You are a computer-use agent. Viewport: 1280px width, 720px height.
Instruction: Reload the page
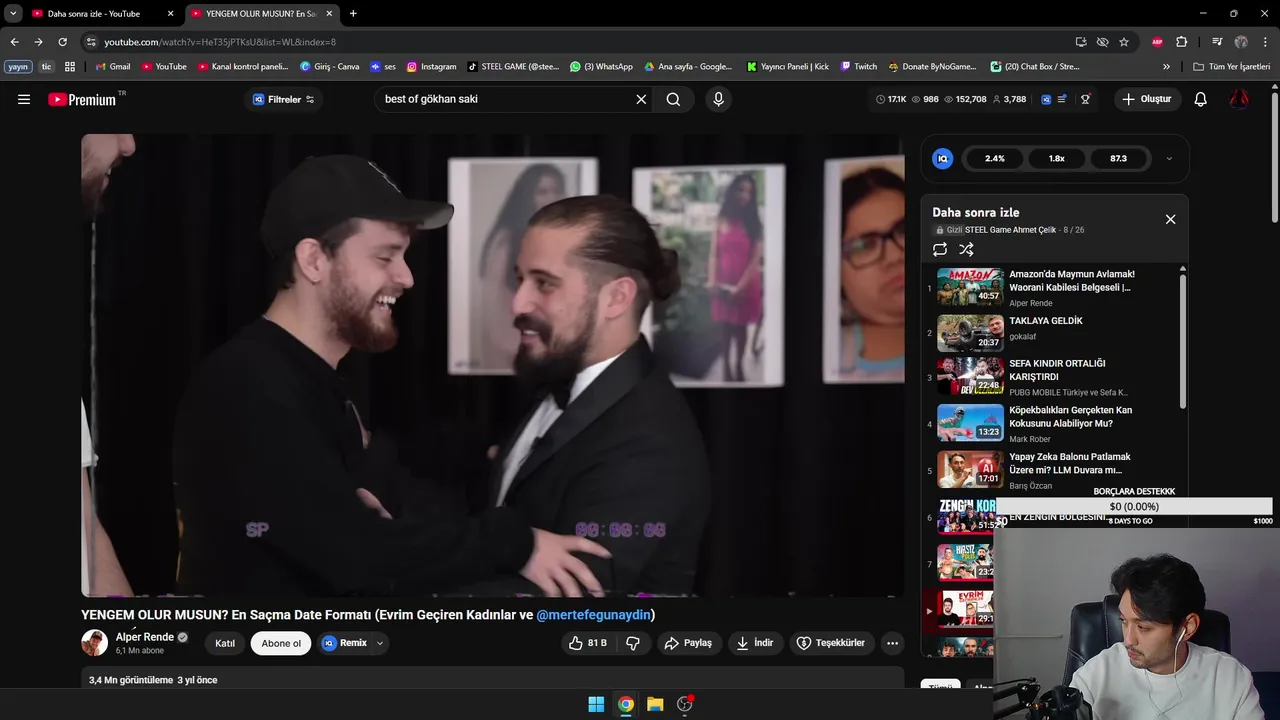coord(62,42)
